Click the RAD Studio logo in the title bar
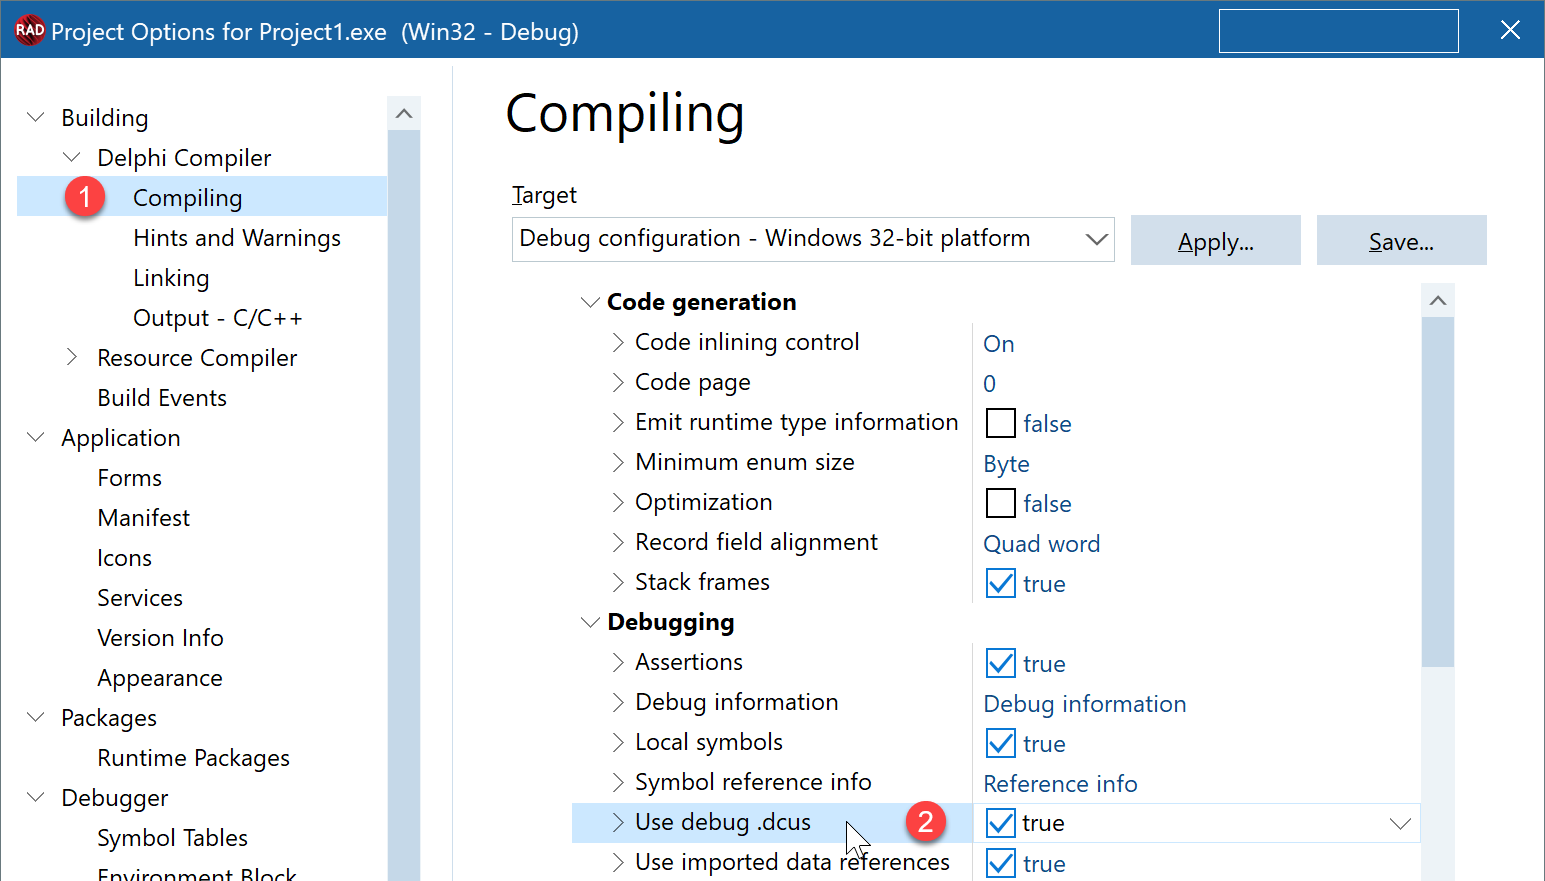 pyautogui.click(x=30, y=30)
